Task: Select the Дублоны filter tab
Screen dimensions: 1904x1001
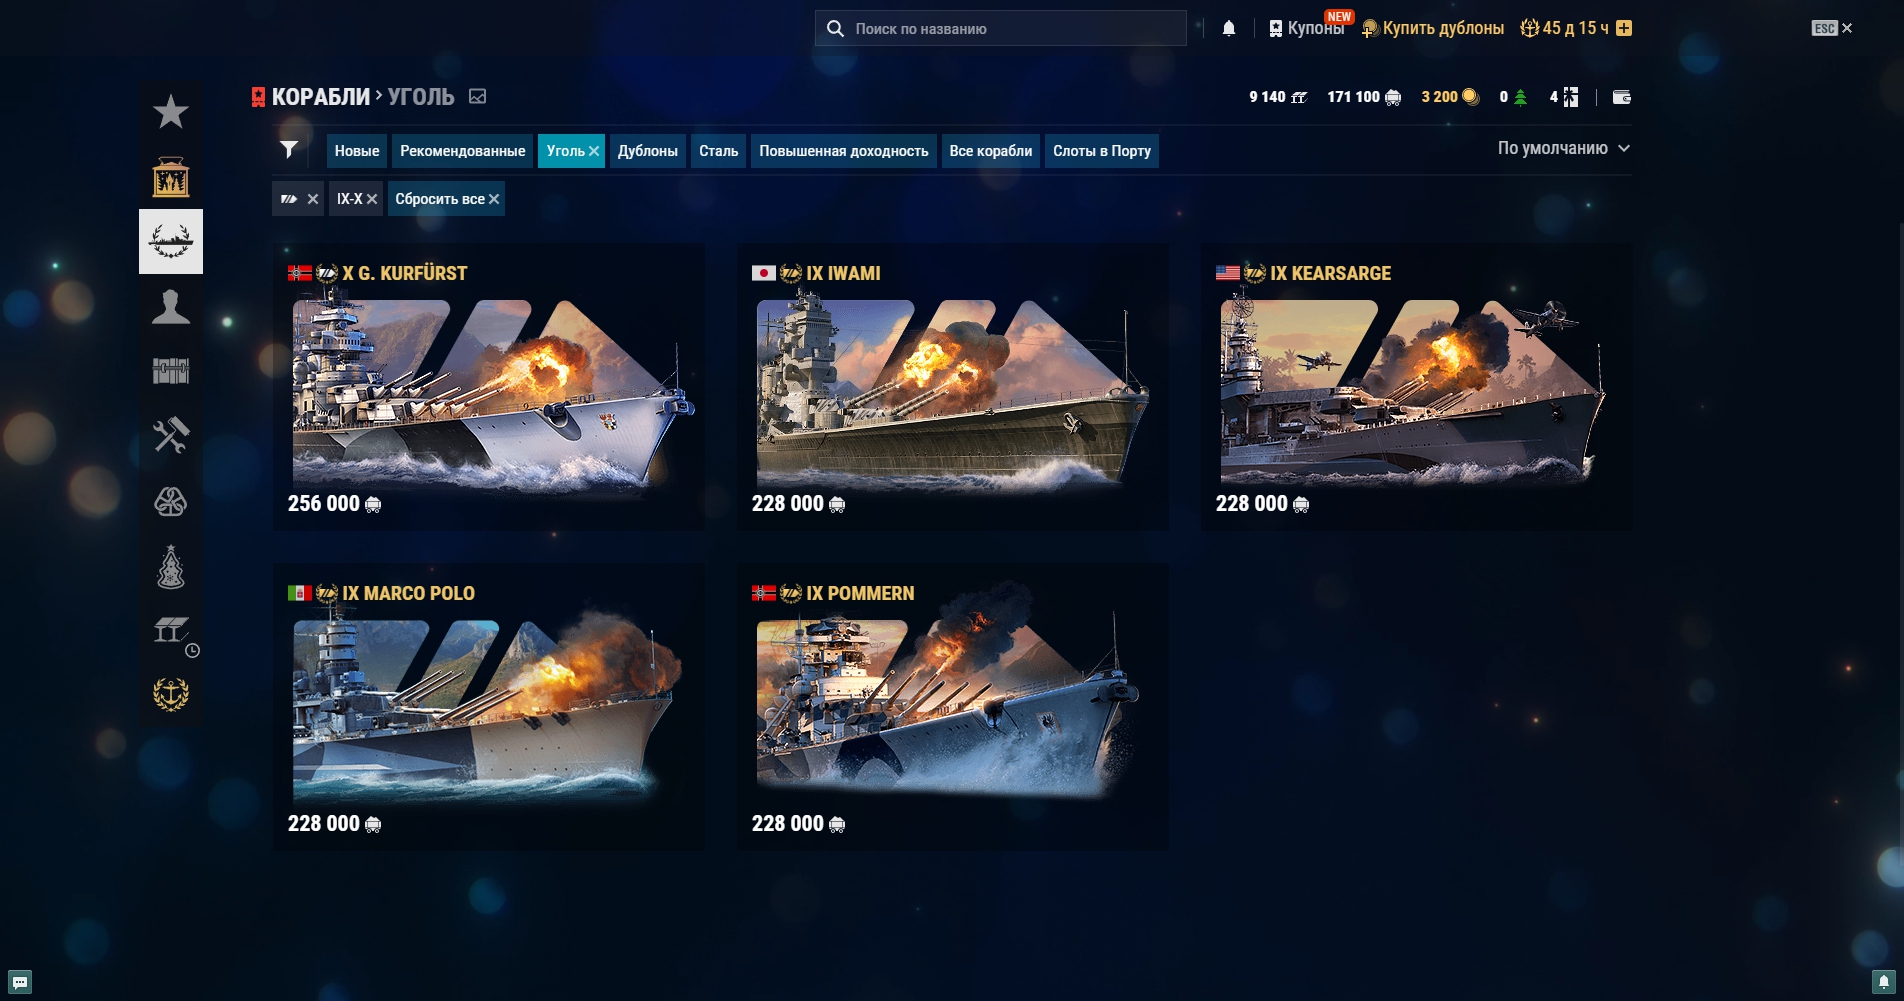Action: point(647,151)
